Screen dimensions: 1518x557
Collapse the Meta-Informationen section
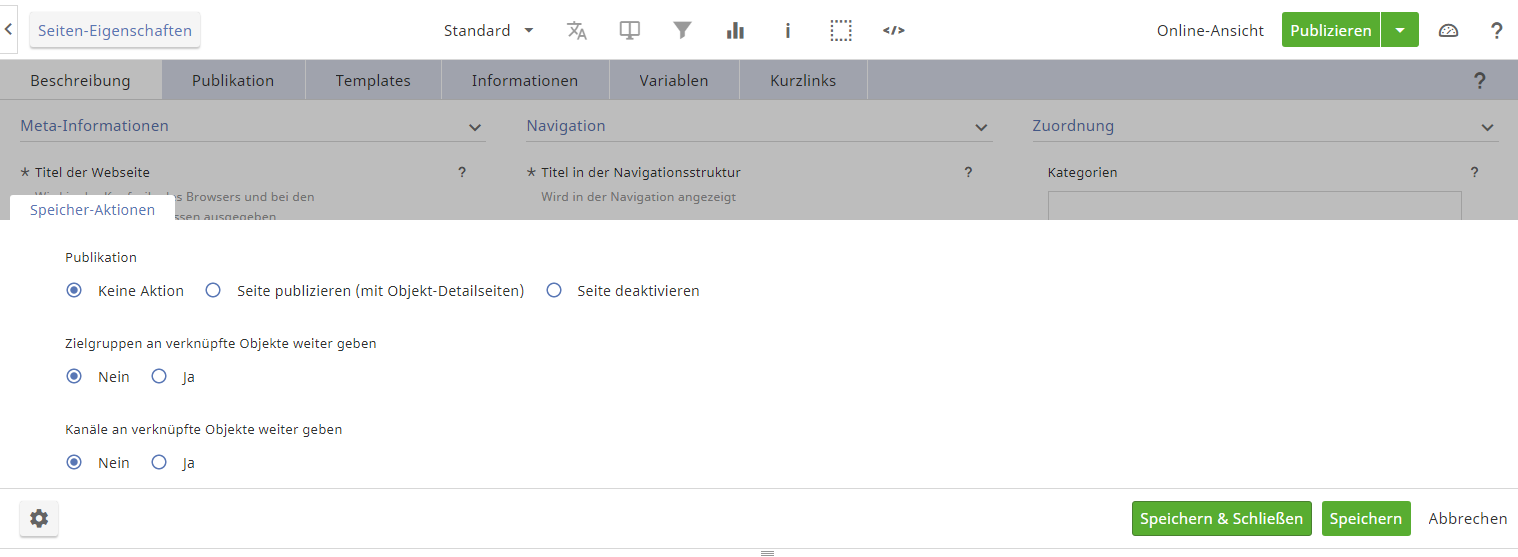475,127
